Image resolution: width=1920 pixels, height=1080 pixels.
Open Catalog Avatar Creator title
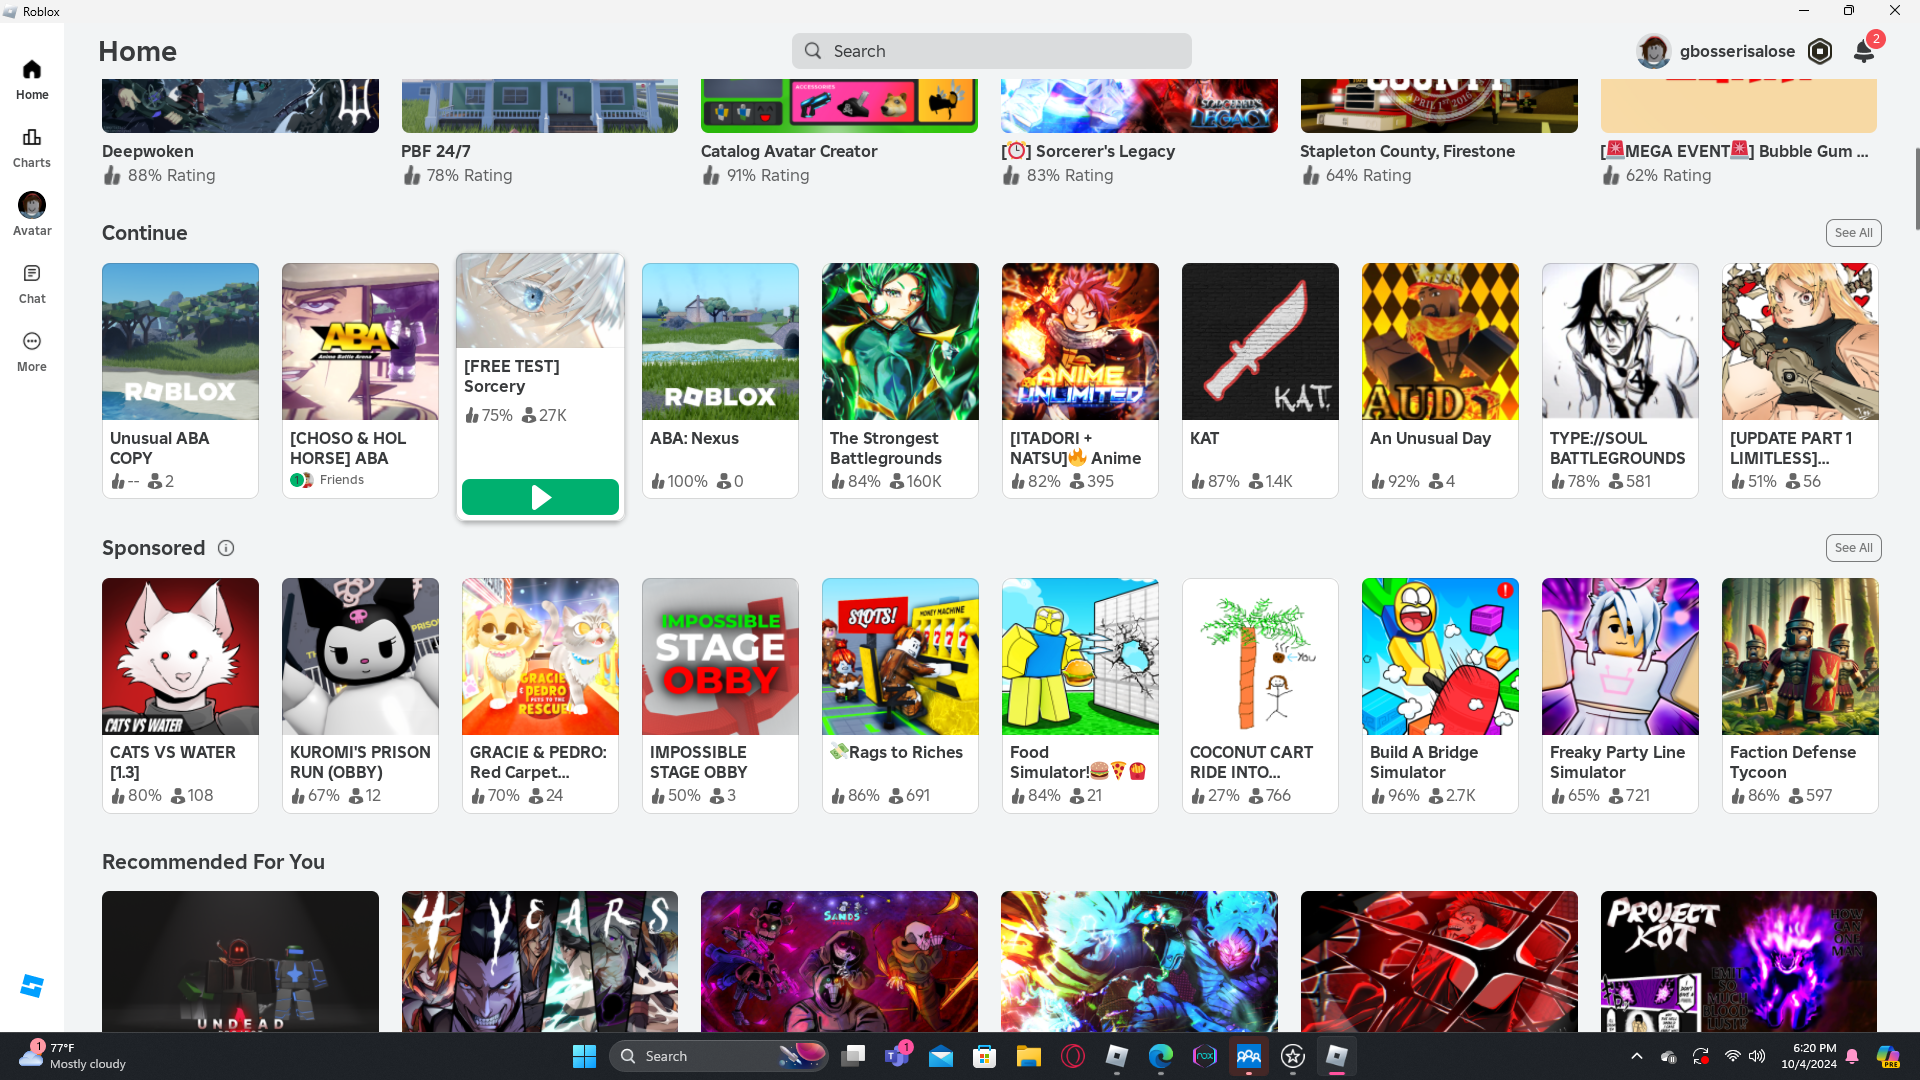point(789,151)
